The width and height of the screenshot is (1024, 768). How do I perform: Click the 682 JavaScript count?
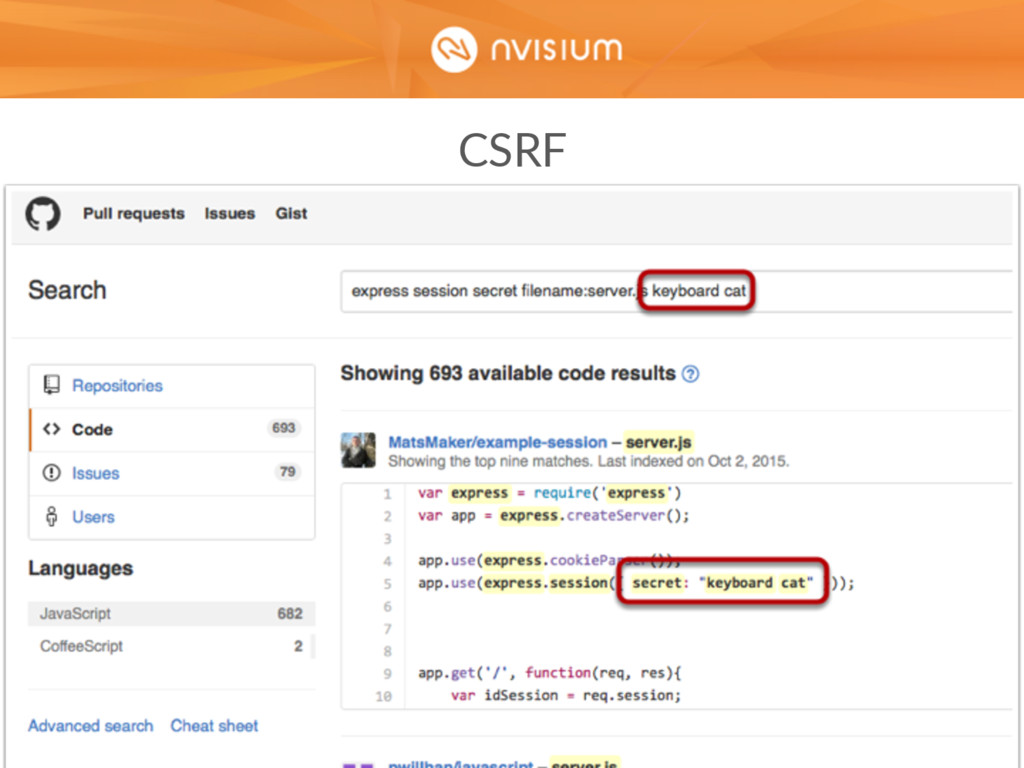point(290,614)
